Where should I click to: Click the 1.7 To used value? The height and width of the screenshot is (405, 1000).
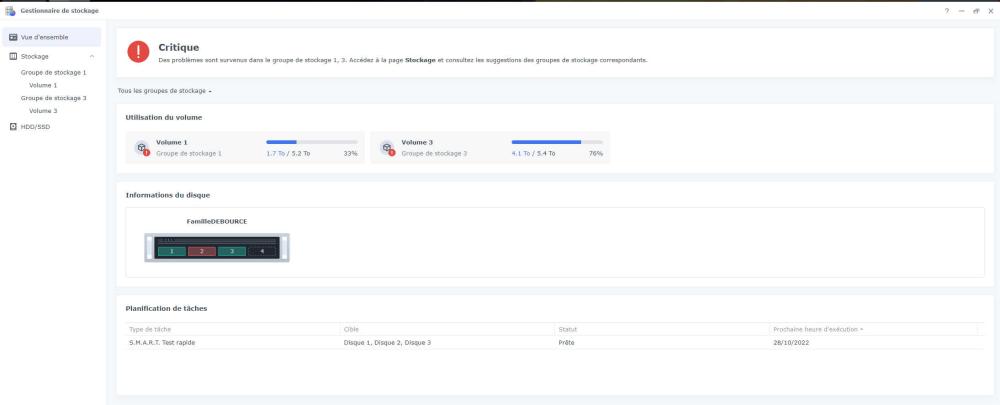click(x=276, y=154)
